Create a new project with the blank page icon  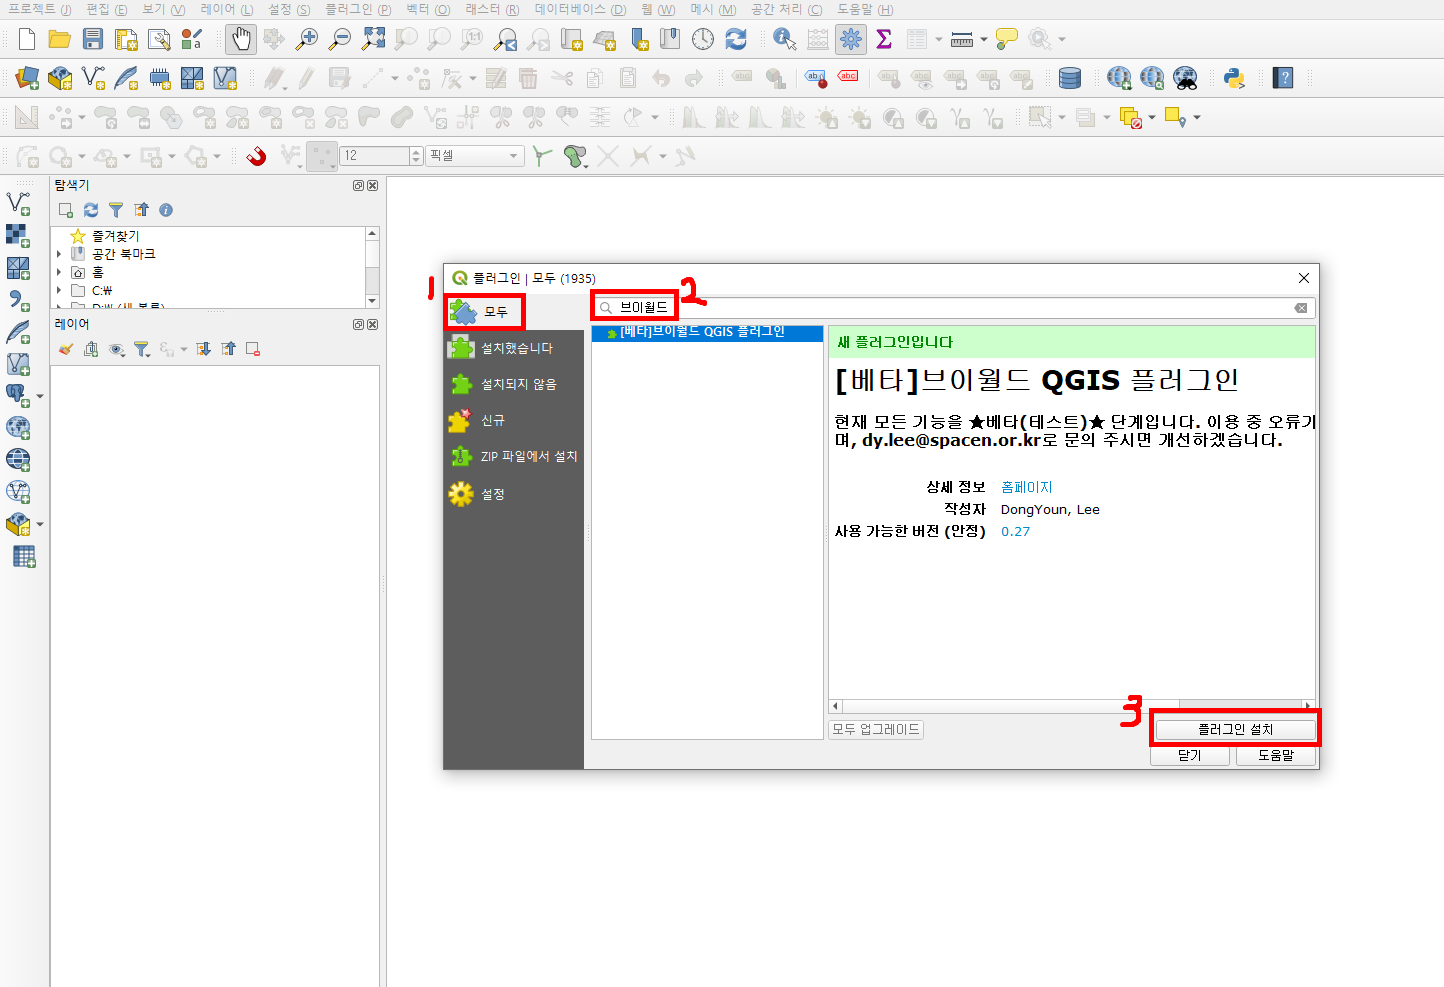(27, 39)
